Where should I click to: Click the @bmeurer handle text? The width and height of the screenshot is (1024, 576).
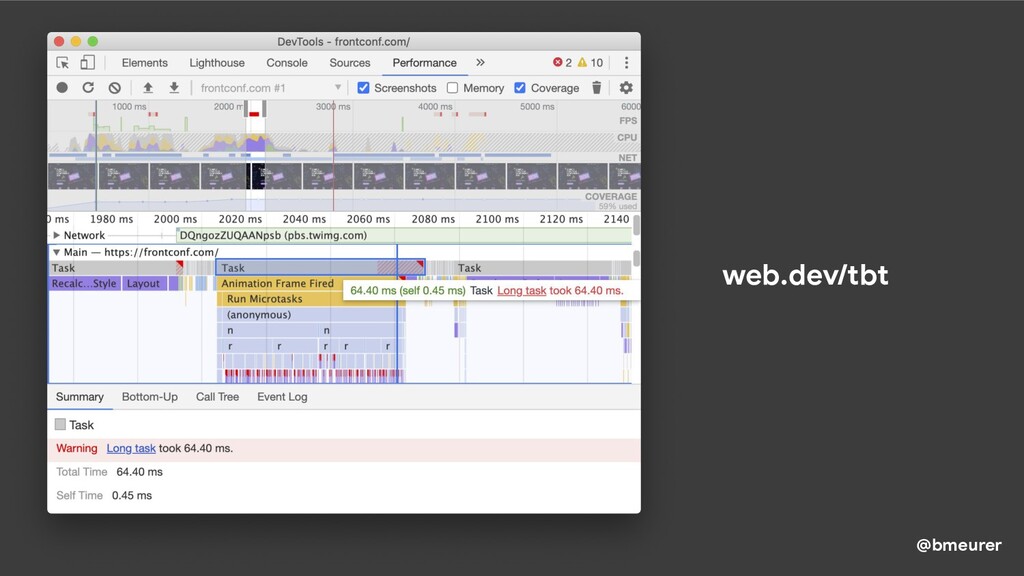click(x=958, y=545)
